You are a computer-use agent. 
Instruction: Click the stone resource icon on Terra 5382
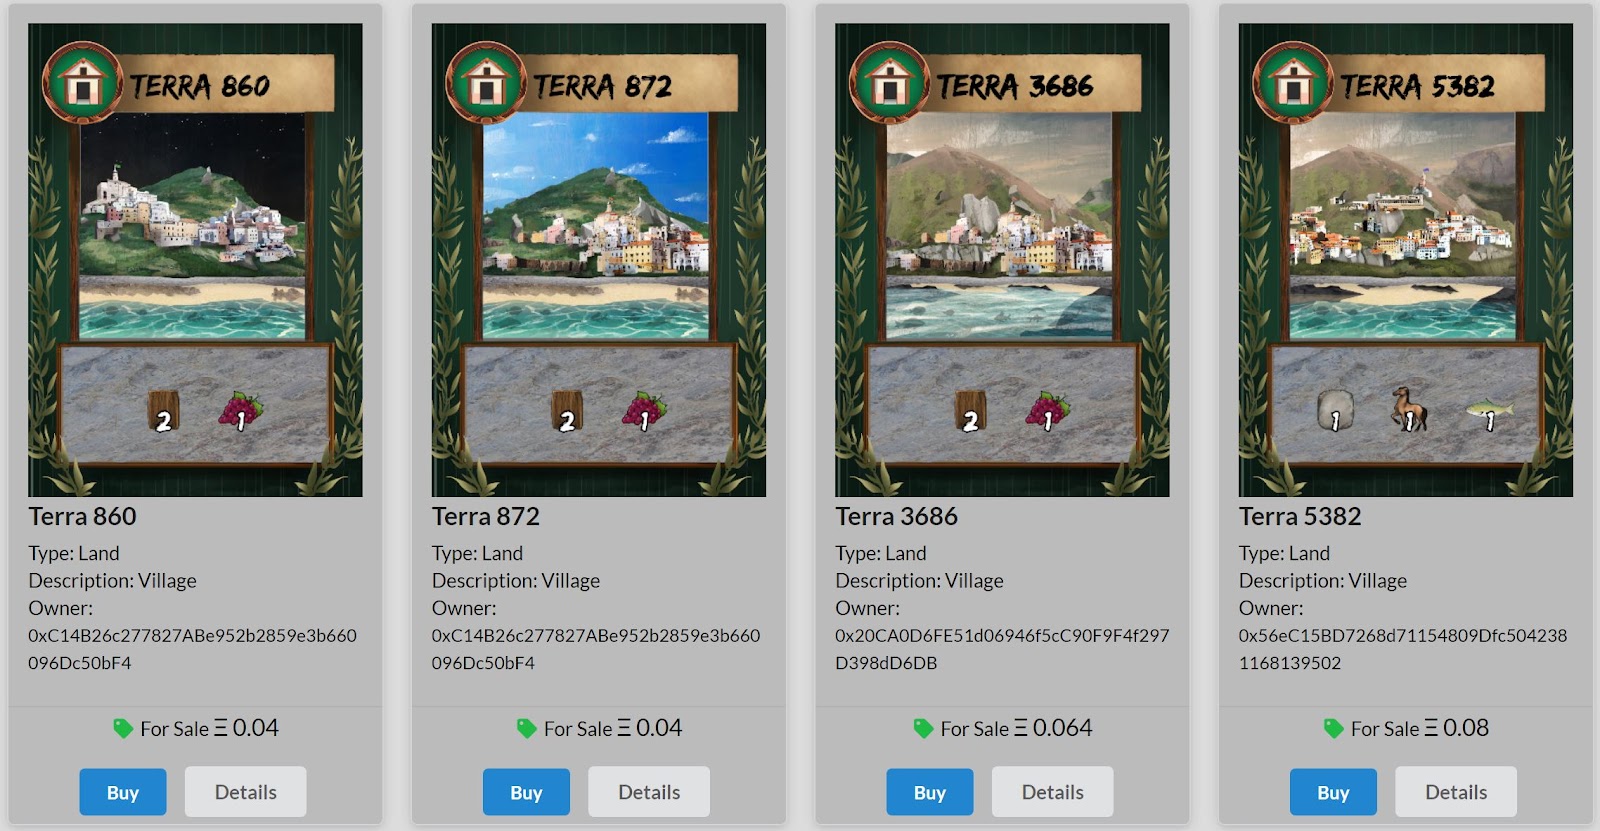pos(1335,410)
